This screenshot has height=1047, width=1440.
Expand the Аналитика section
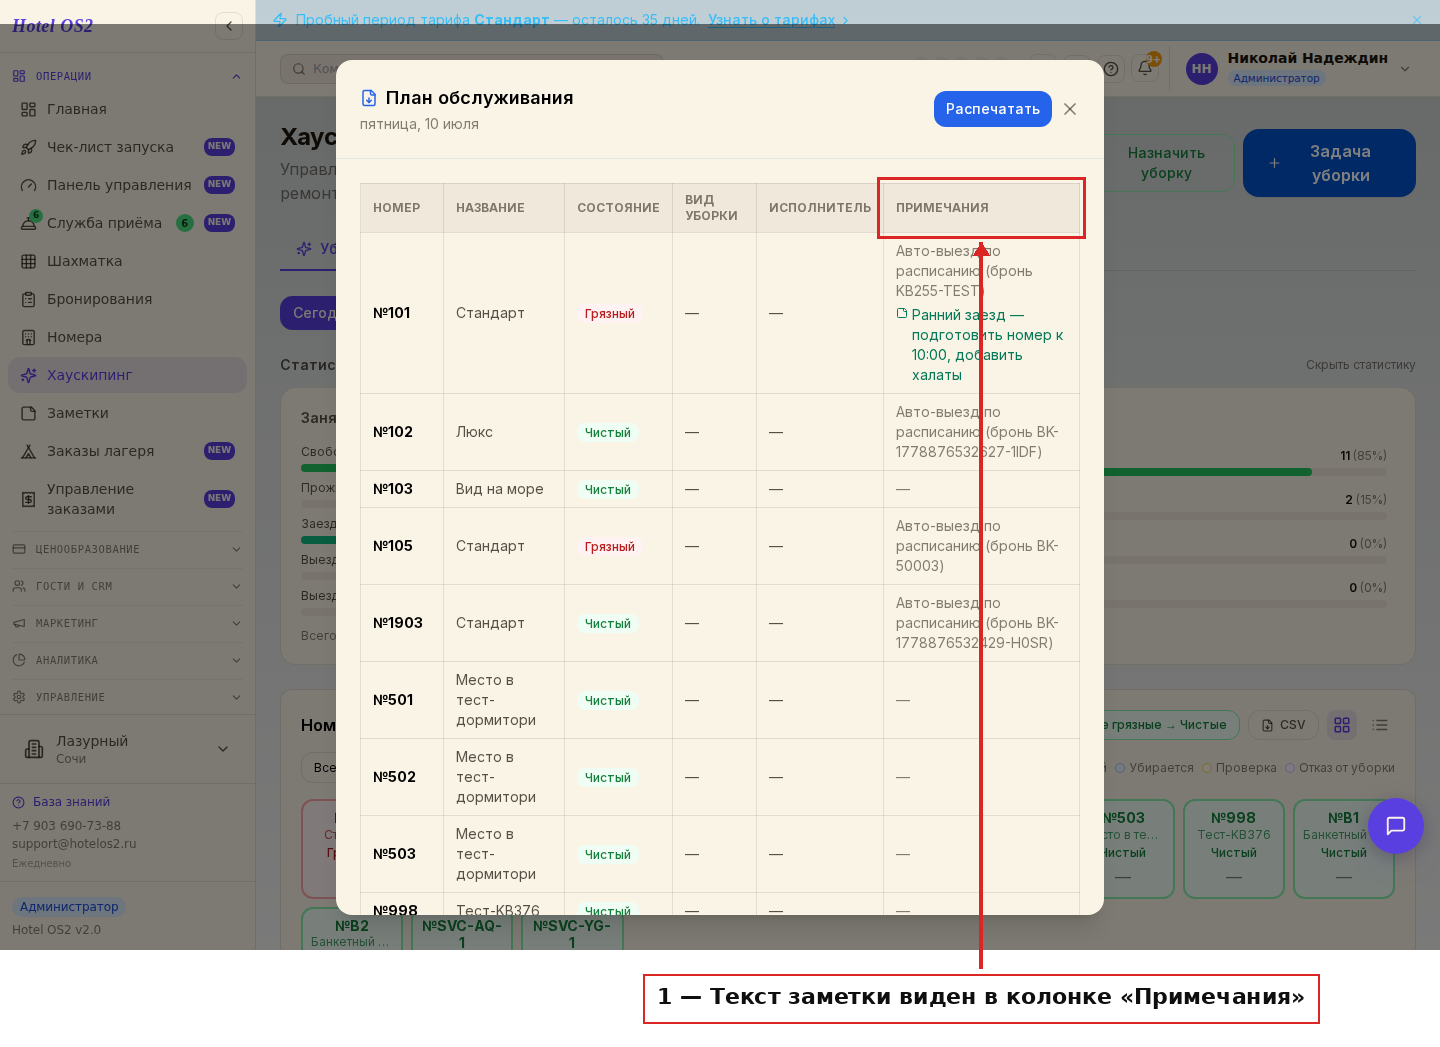tap(127, 660)
